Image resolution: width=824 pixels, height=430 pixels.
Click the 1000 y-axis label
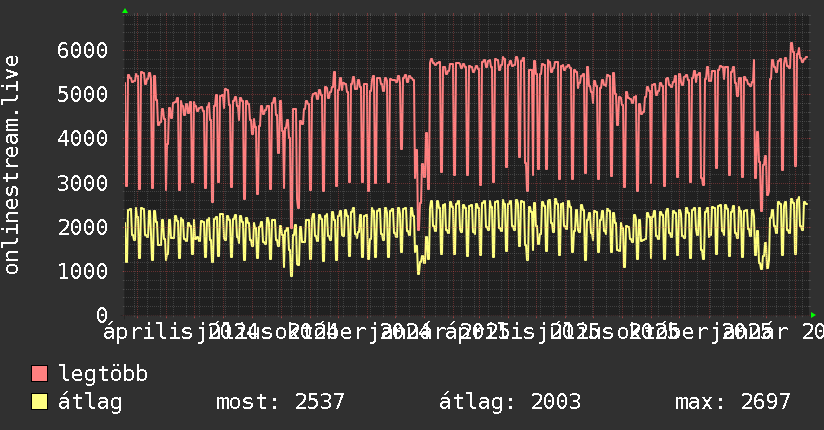(83, 271)
